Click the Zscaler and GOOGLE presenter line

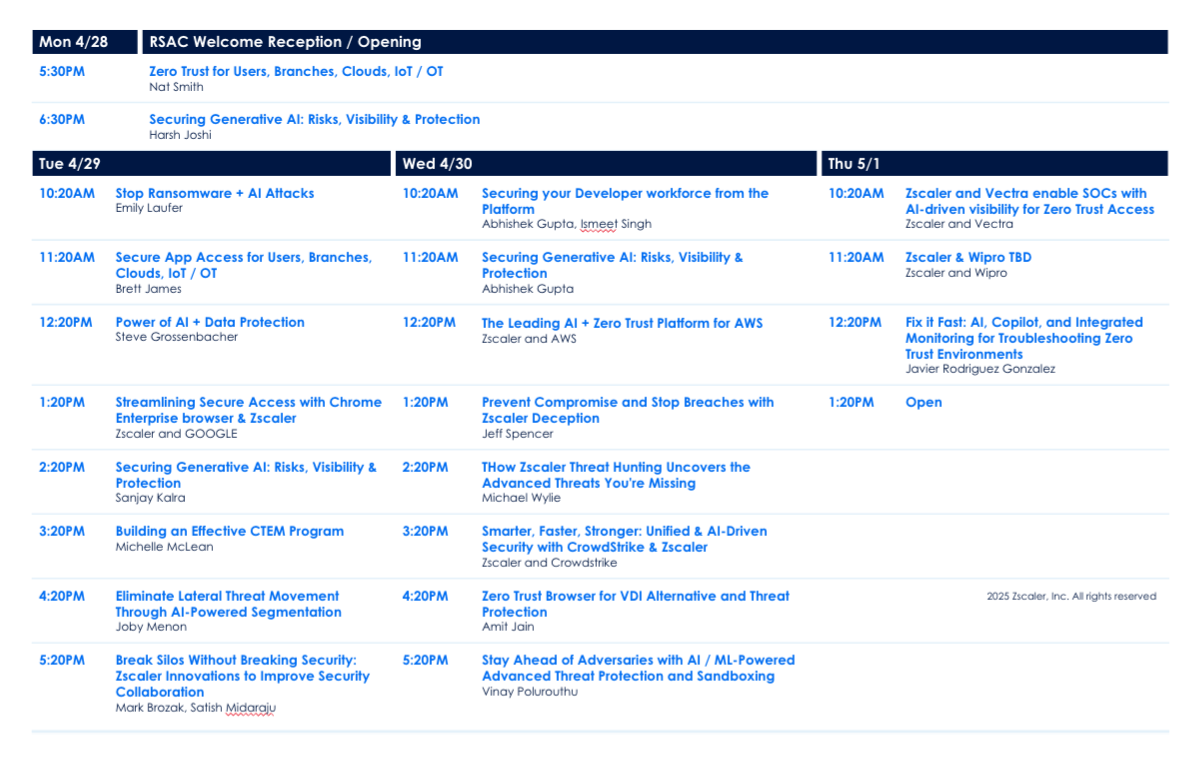pyautogui.click(x=176, y=434)
